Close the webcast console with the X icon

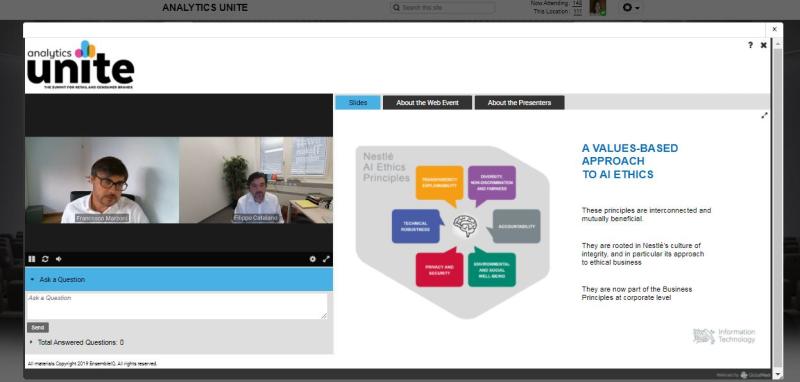pyautogui.click(x=763, y=45)
